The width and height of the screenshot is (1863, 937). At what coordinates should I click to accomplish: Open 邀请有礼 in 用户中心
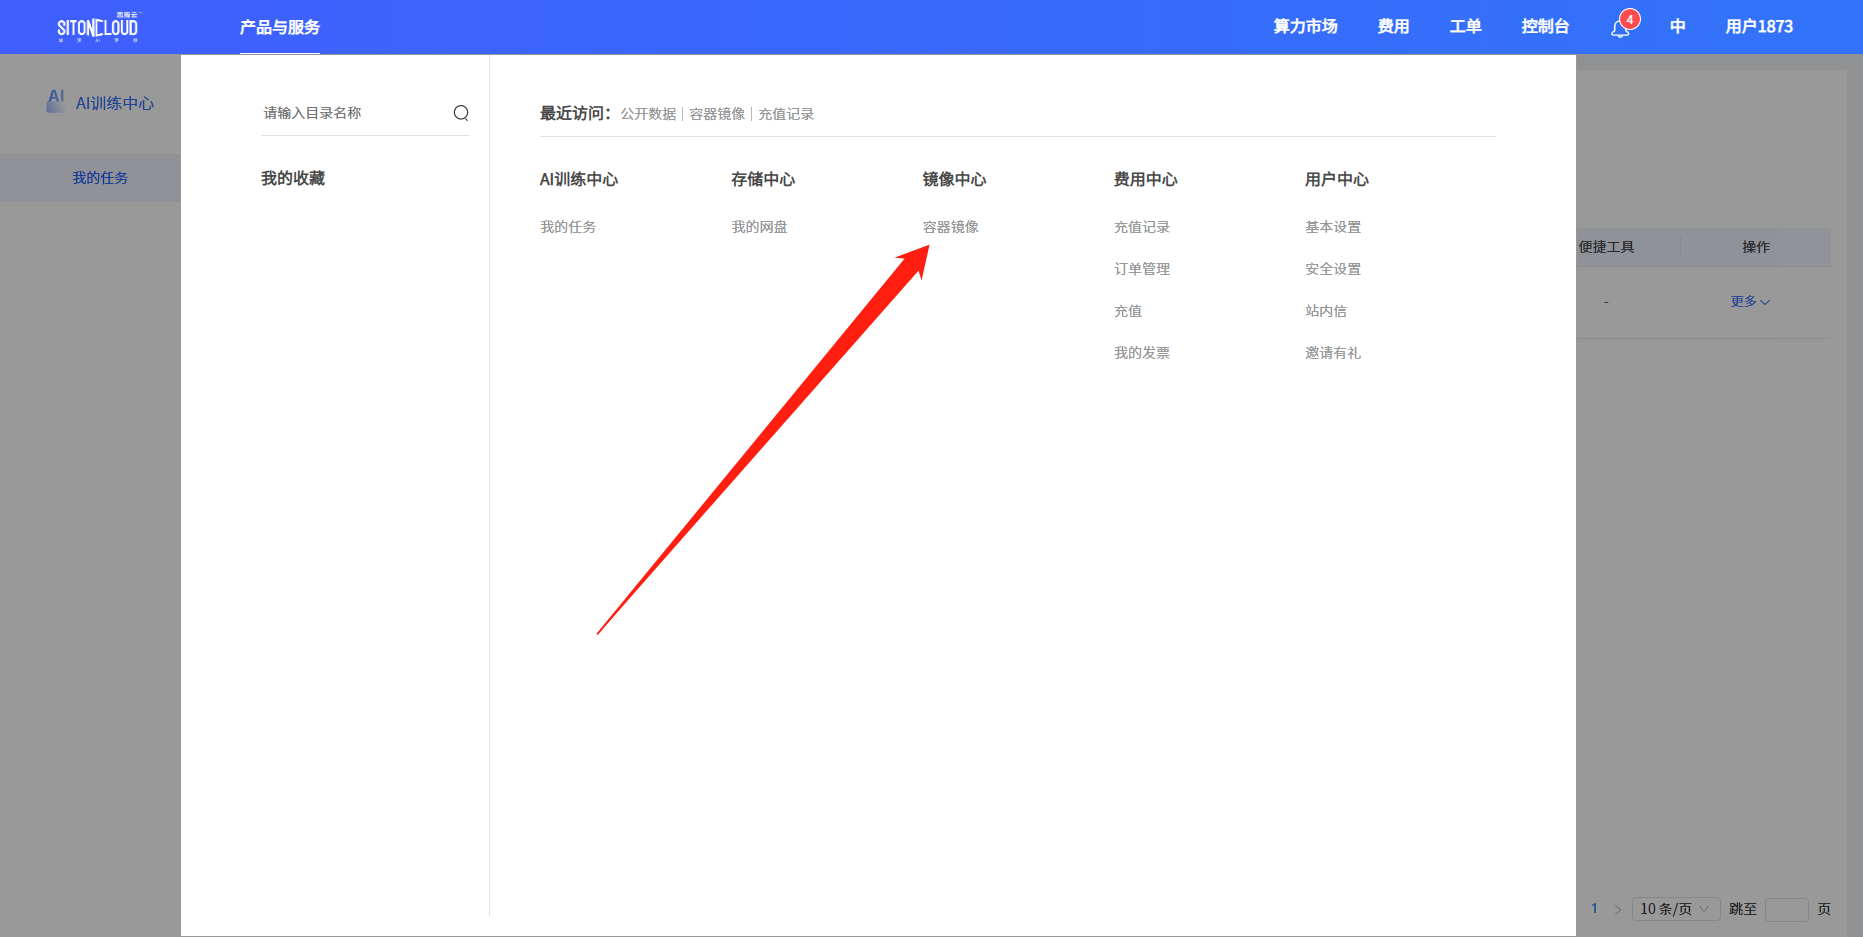[x=1333, y=352]
